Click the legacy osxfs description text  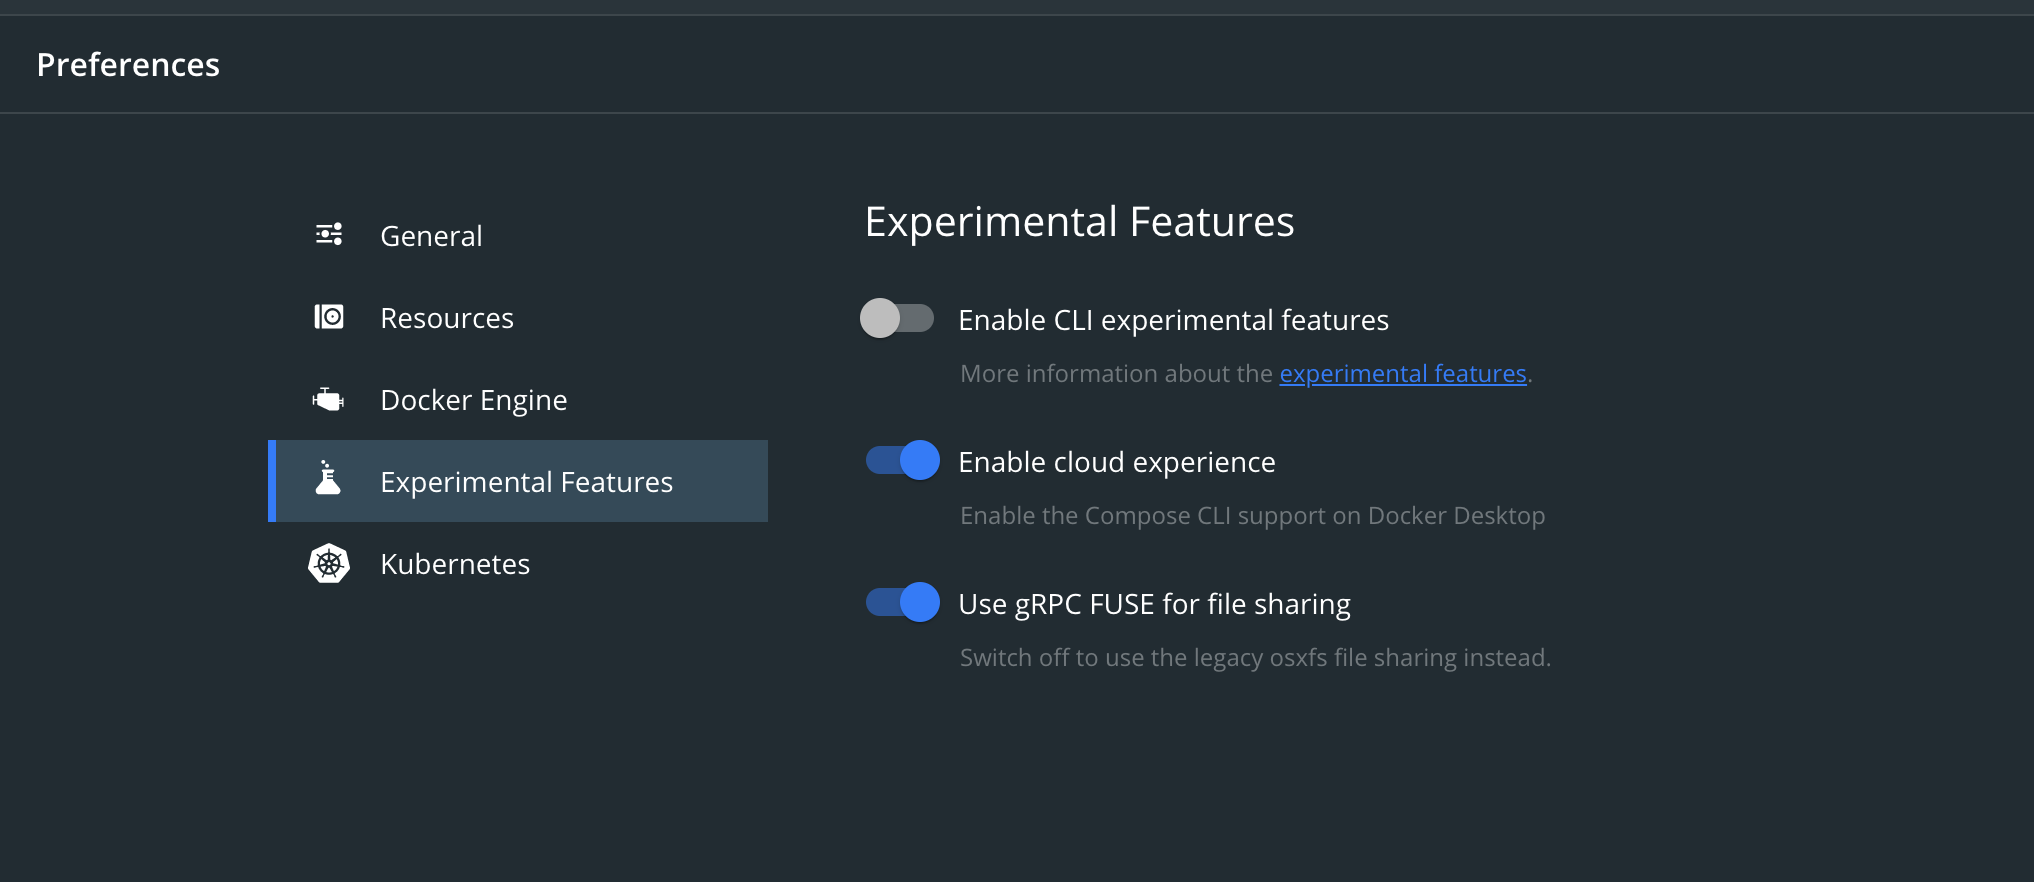pos(1255,657)
